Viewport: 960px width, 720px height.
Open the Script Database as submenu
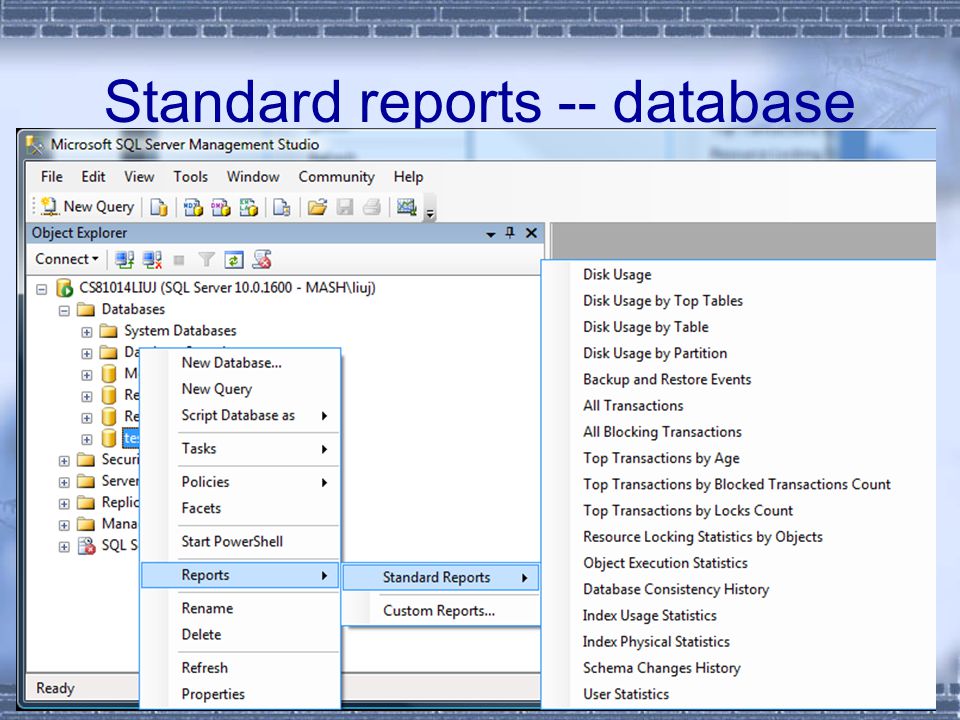[x=240, y=416]
